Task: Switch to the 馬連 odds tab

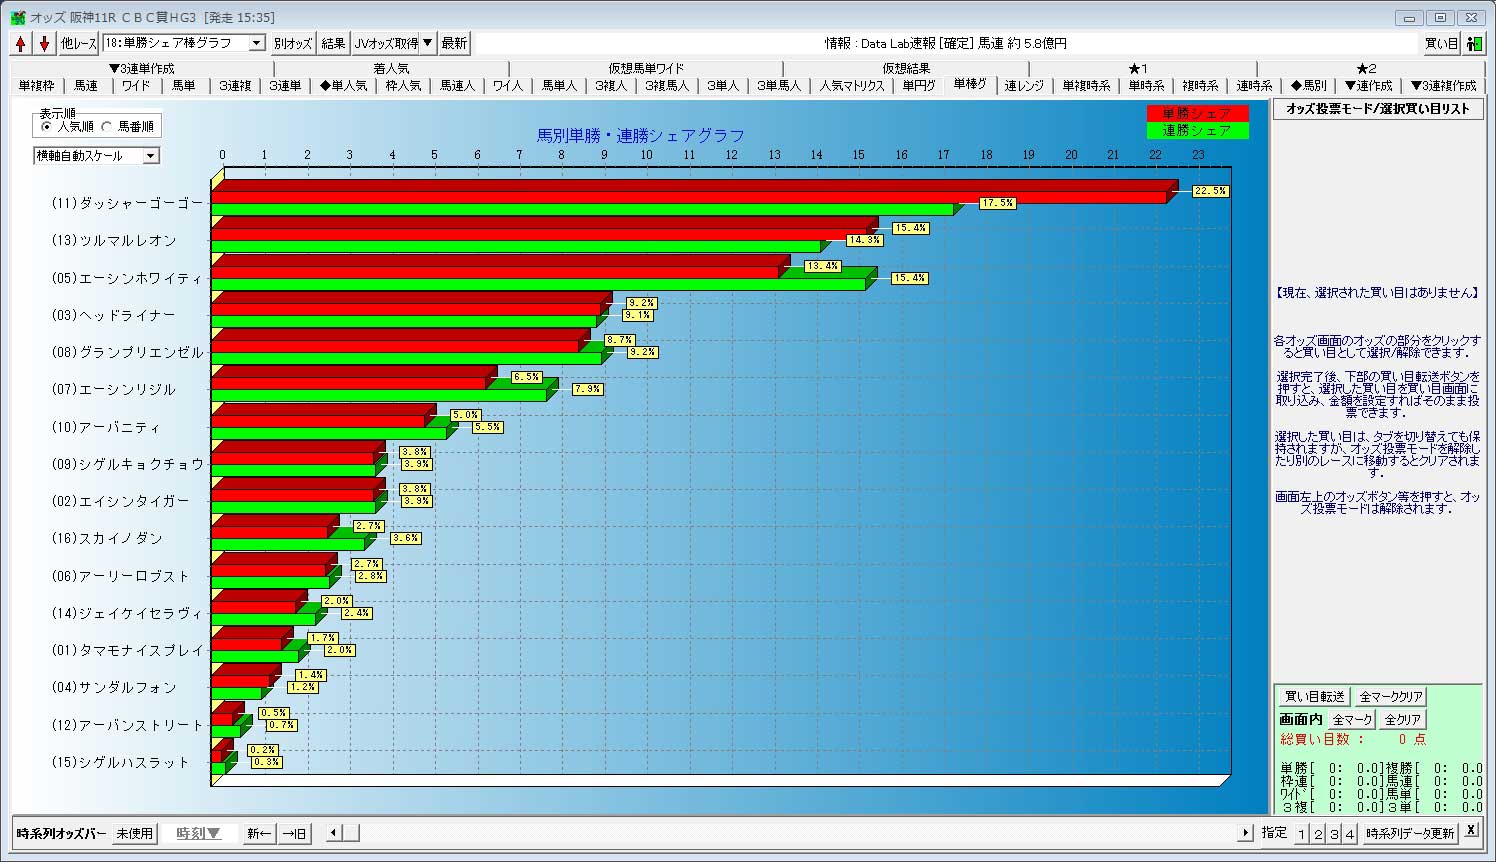Action: point(86,86)
